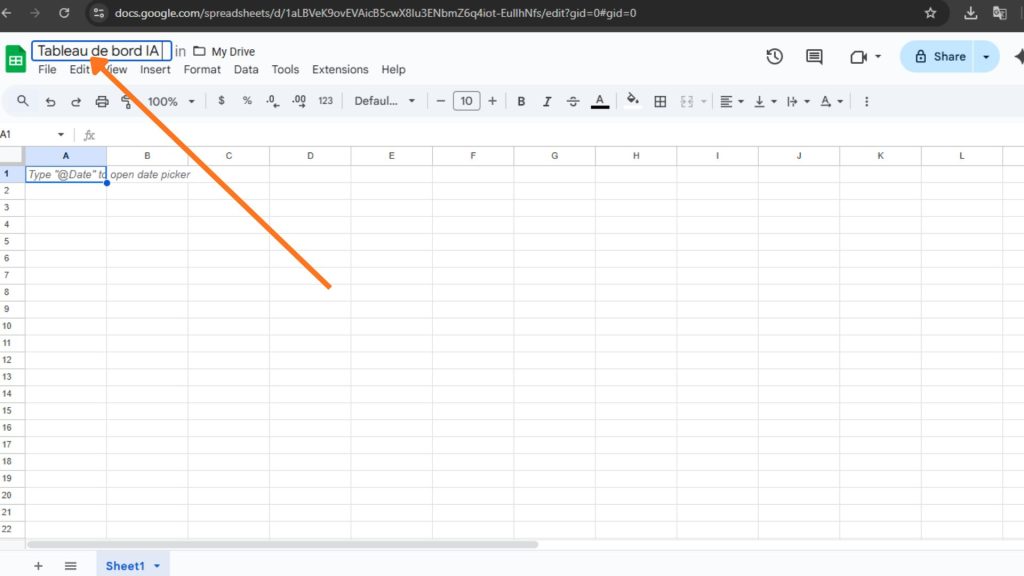Toggle italic formatting
The image size is (1024, 576).
(x=547, y=100)
